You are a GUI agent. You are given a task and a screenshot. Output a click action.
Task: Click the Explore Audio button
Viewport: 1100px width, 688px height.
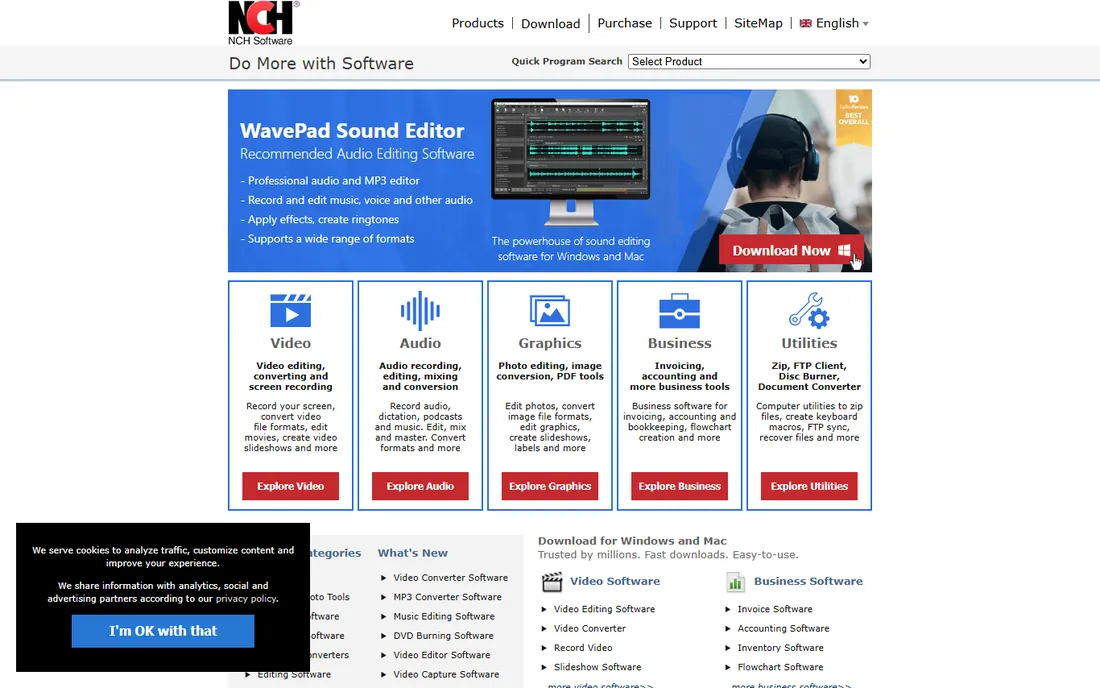coord(420,486)
